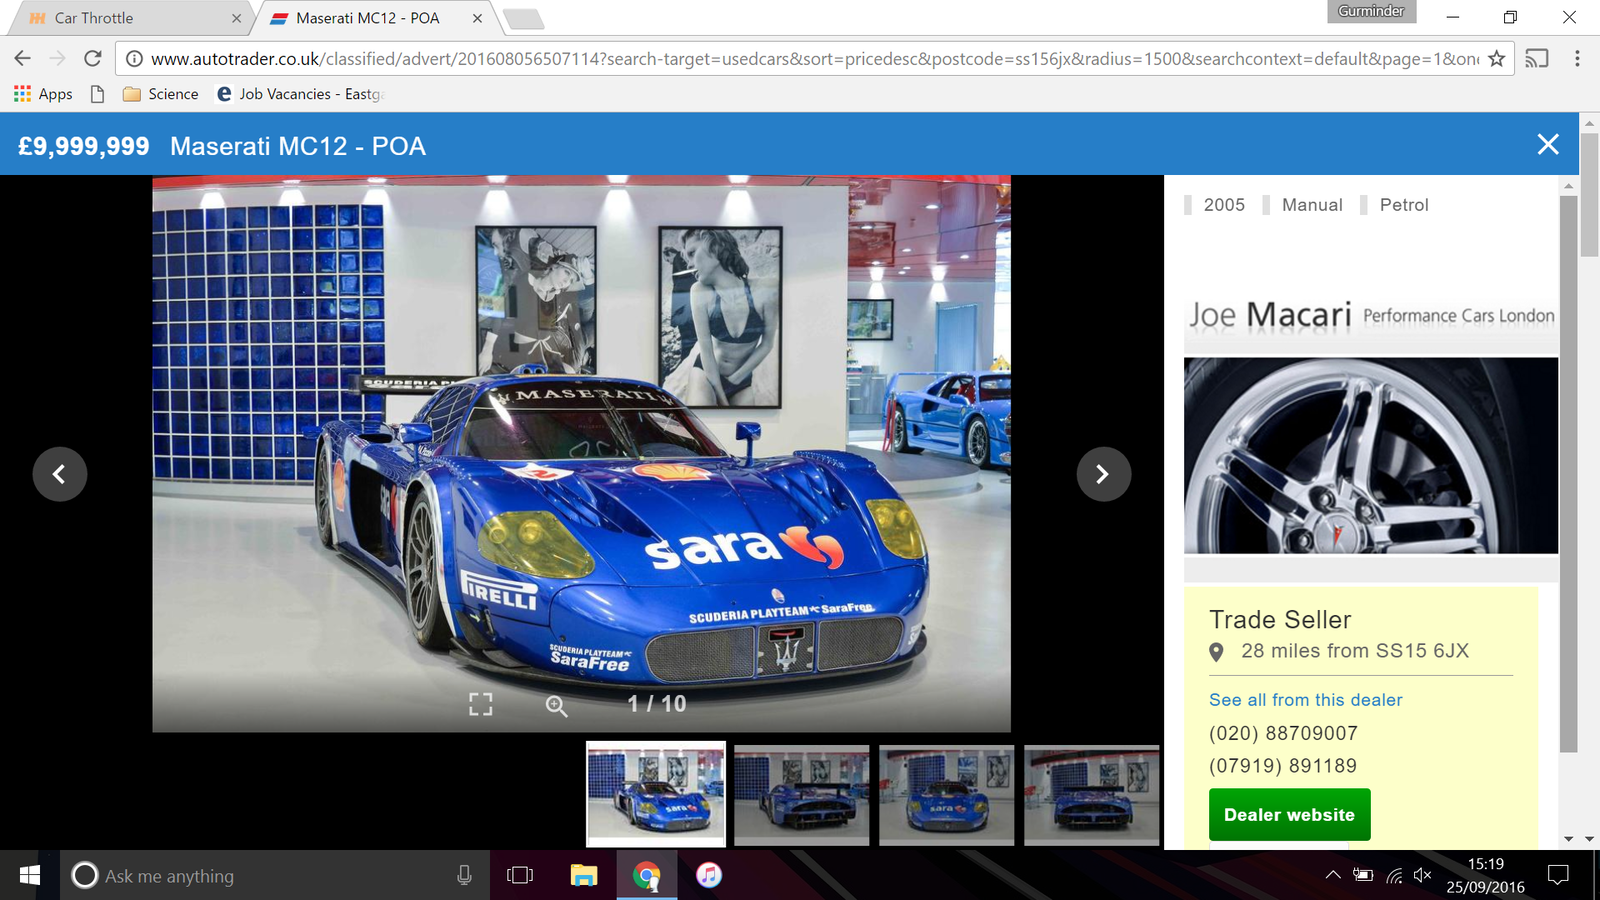The image size is (1600, 900).
Task: Open the Science bookmarks folder
Action: (161, 94)
